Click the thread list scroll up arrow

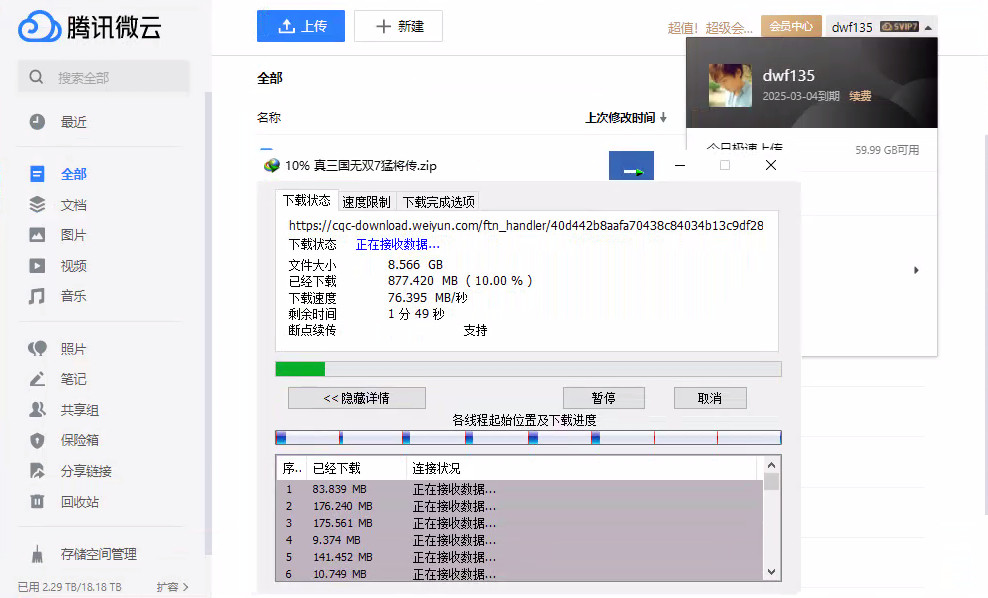(771, 465)
